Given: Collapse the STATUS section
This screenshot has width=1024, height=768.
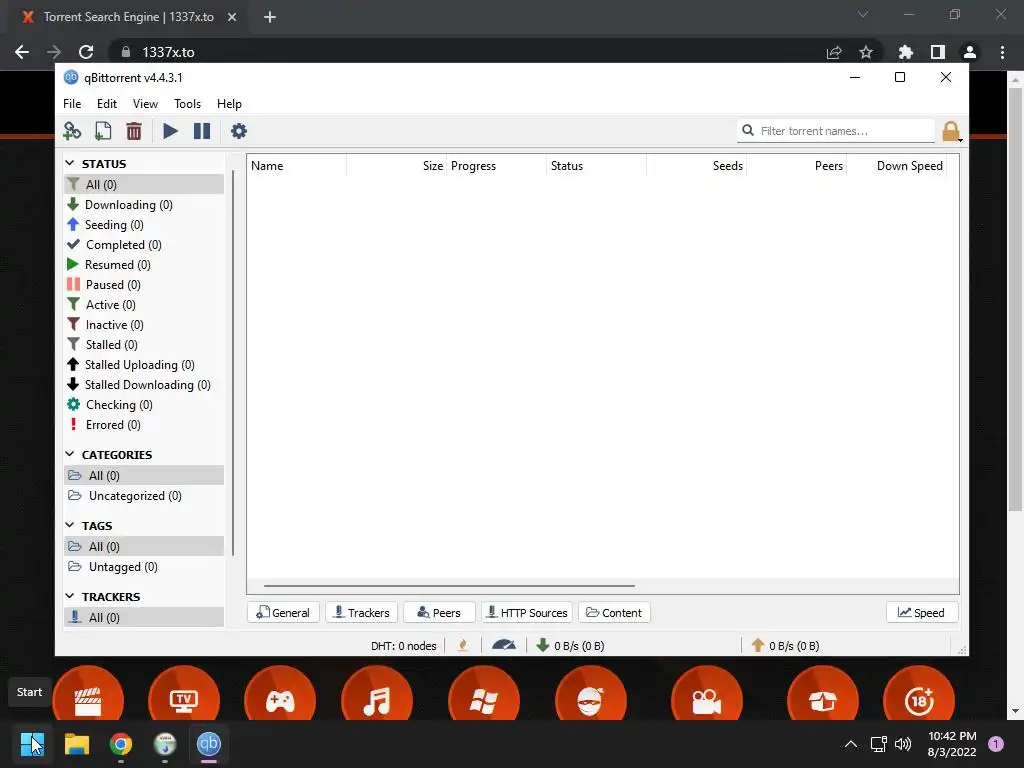Looking at the screenshot, I should pos(70,163).
